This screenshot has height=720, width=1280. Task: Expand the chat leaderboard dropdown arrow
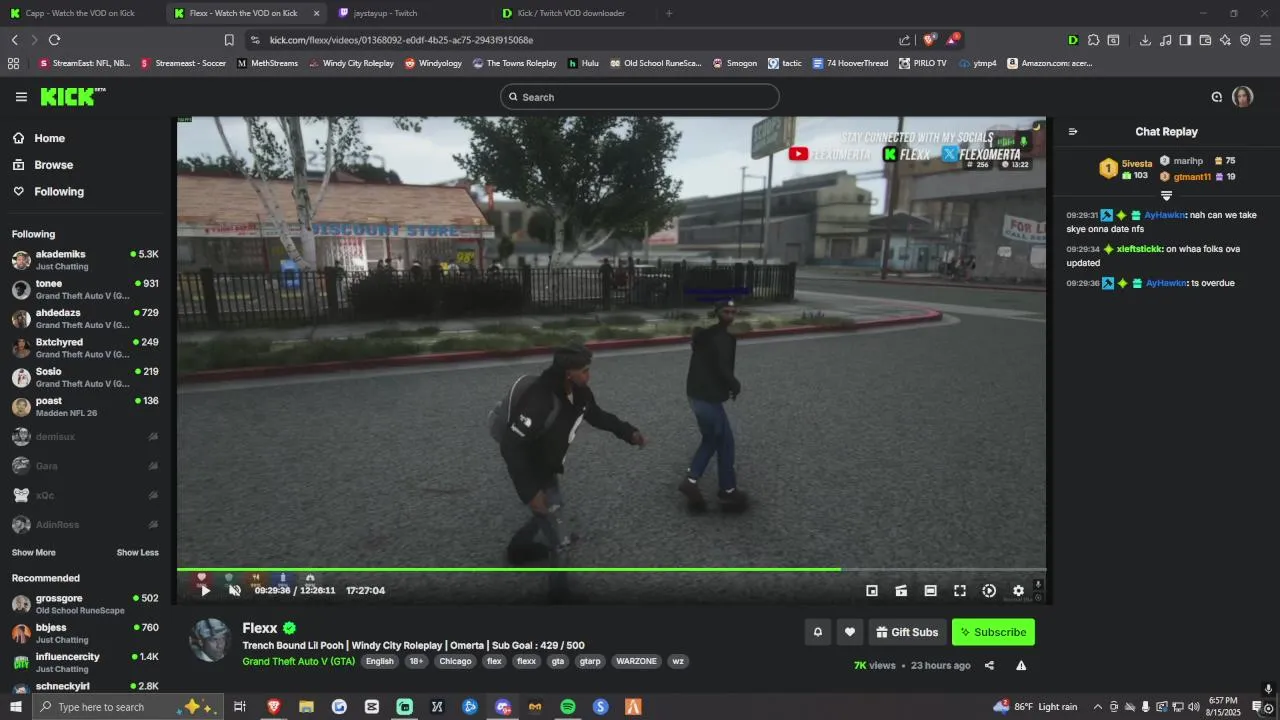(x=1166, y=196)
